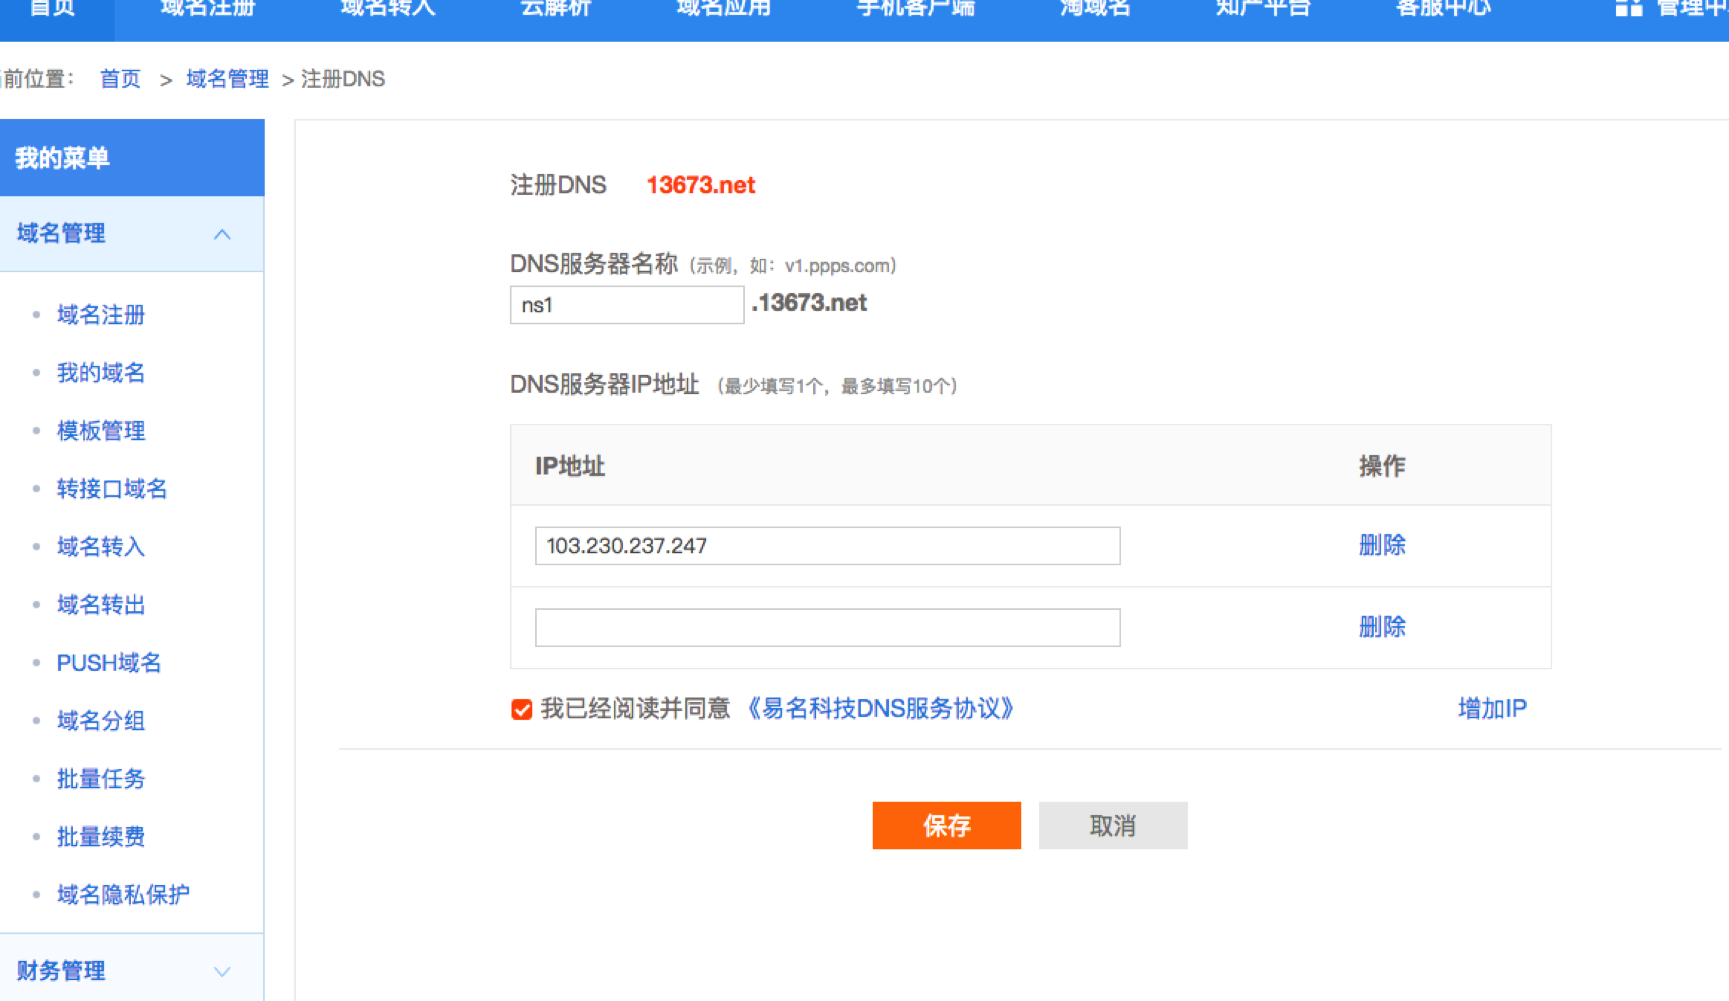
Task: Uncheck the DNS service agreement checkbox
Action: (x=521, y=710)
